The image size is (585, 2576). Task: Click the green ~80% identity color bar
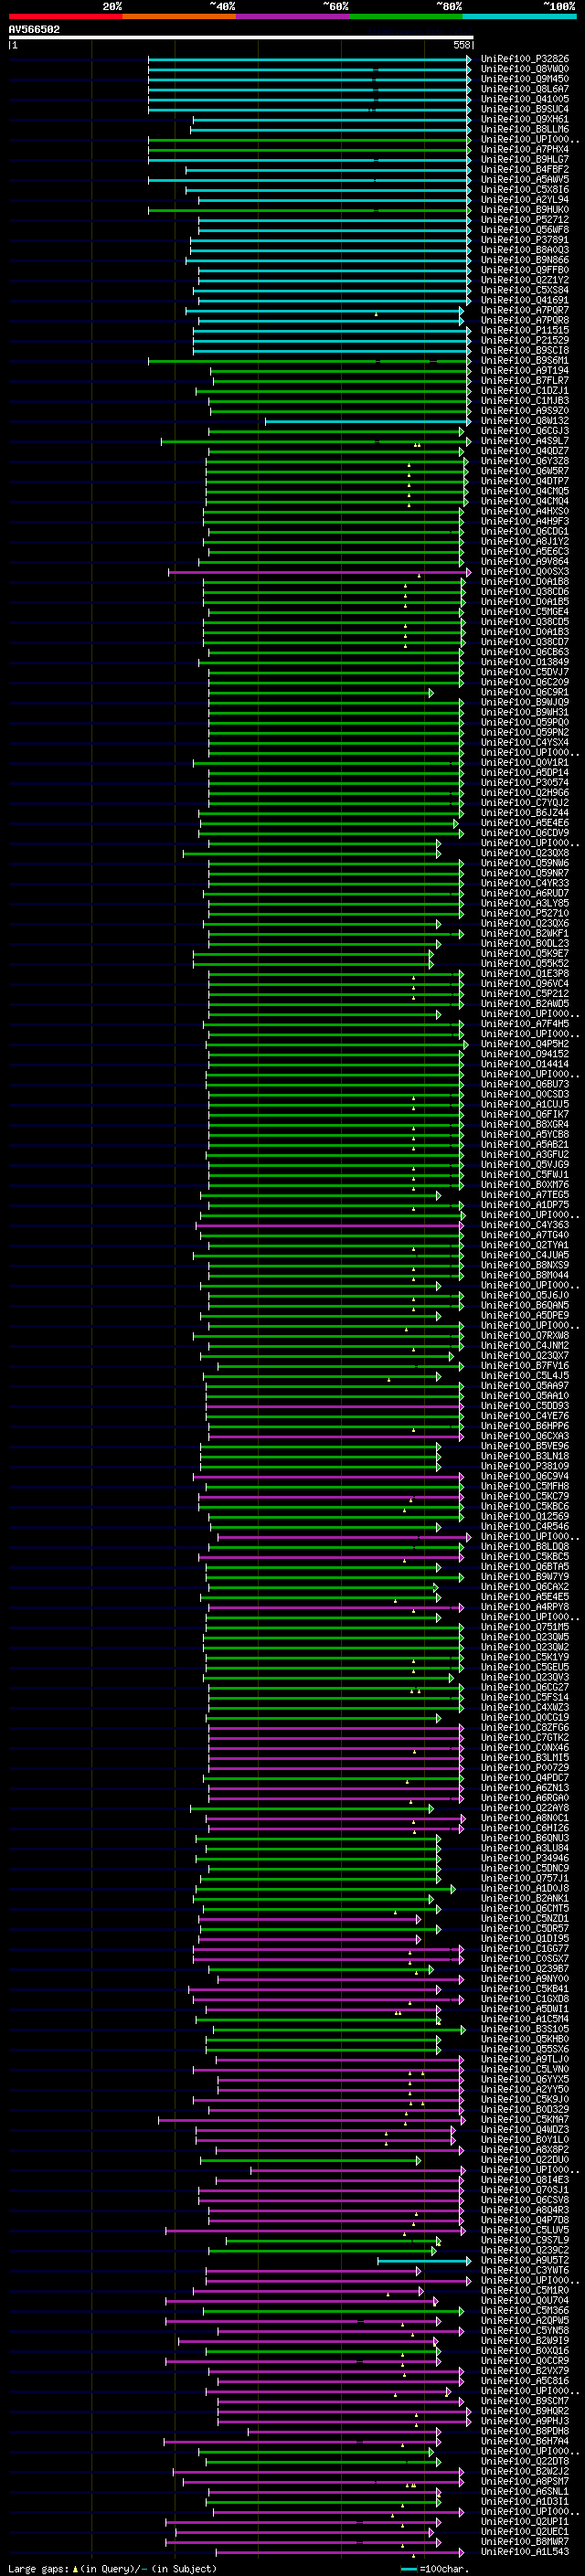(x=406, y=16)
